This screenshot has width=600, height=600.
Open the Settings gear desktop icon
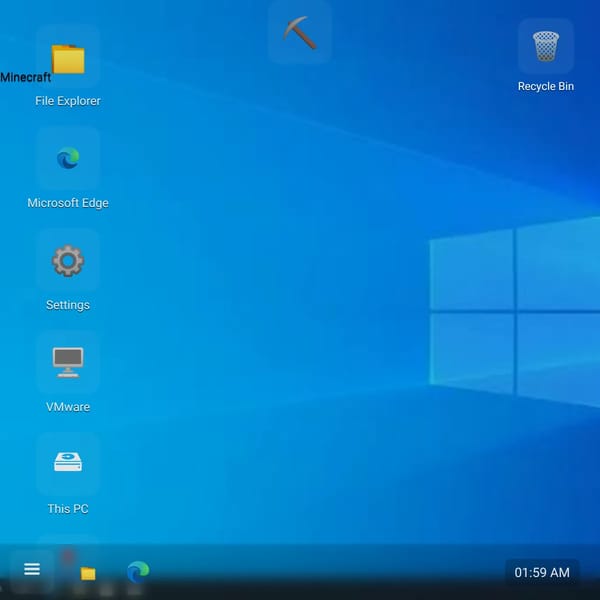tap(68, 261)
